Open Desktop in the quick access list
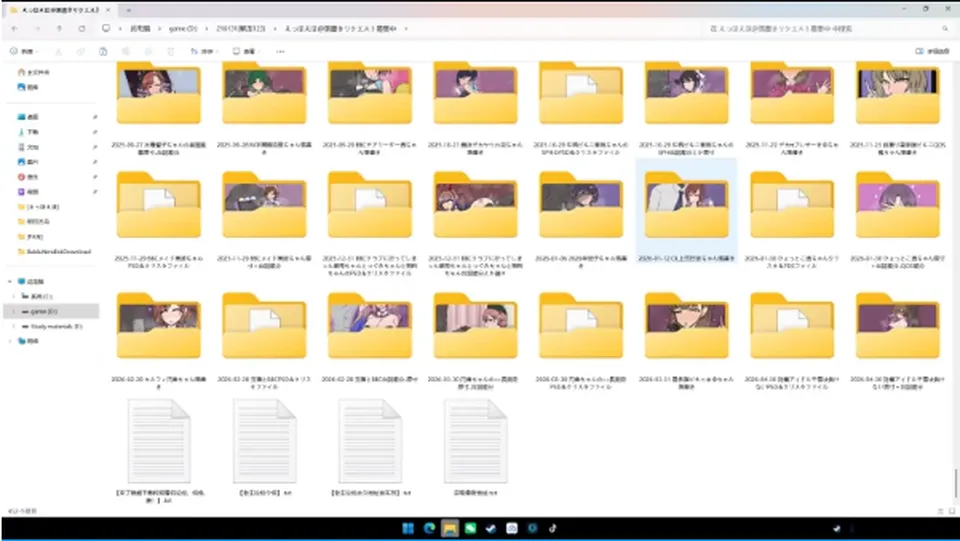The image size is (960, 541). (28, 116)
